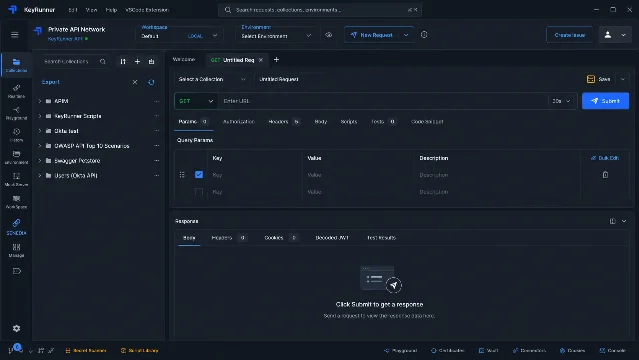Click the response panel layout icon

click(613, 221)
